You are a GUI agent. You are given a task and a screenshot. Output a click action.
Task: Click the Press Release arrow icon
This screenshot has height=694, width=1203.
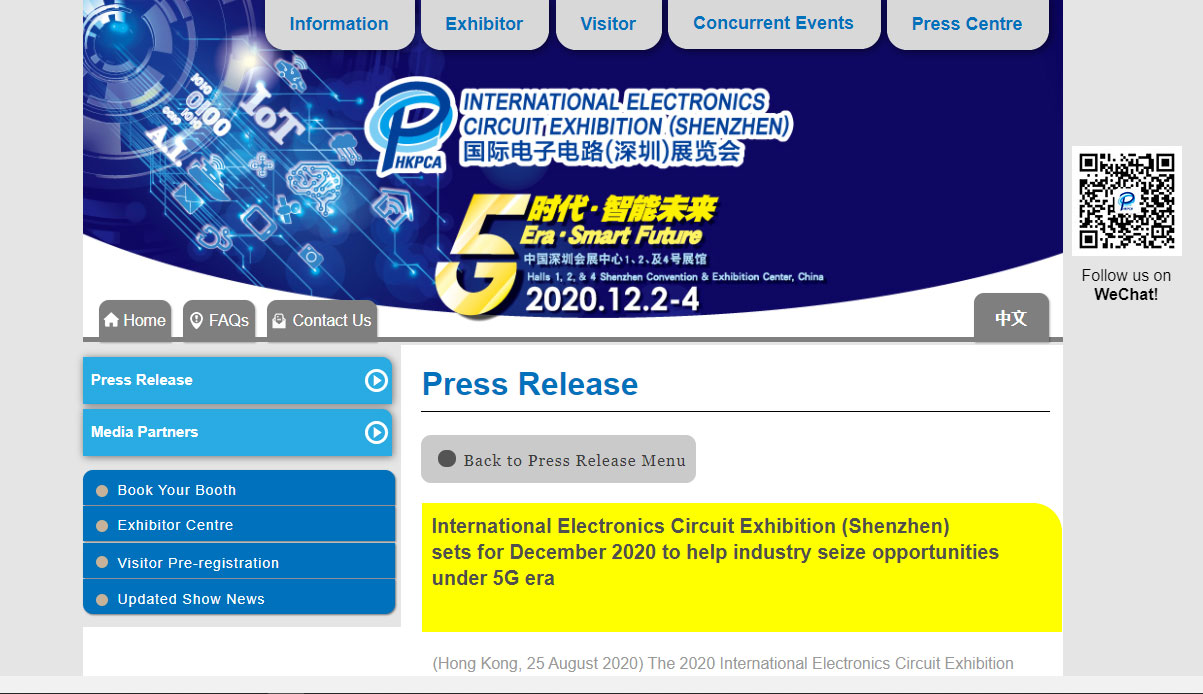(x=376, y=380)
